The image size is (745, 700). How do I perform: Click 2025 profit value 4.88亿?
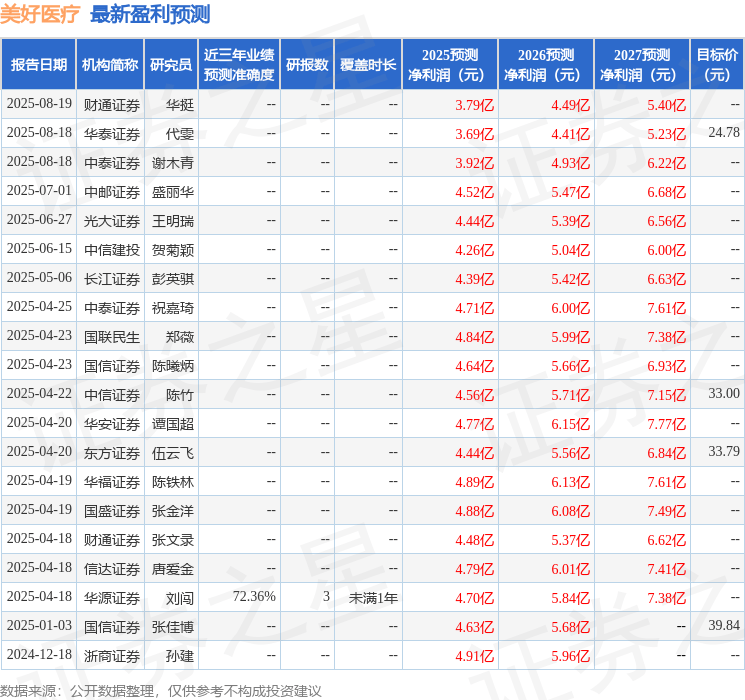click(474, 510)
